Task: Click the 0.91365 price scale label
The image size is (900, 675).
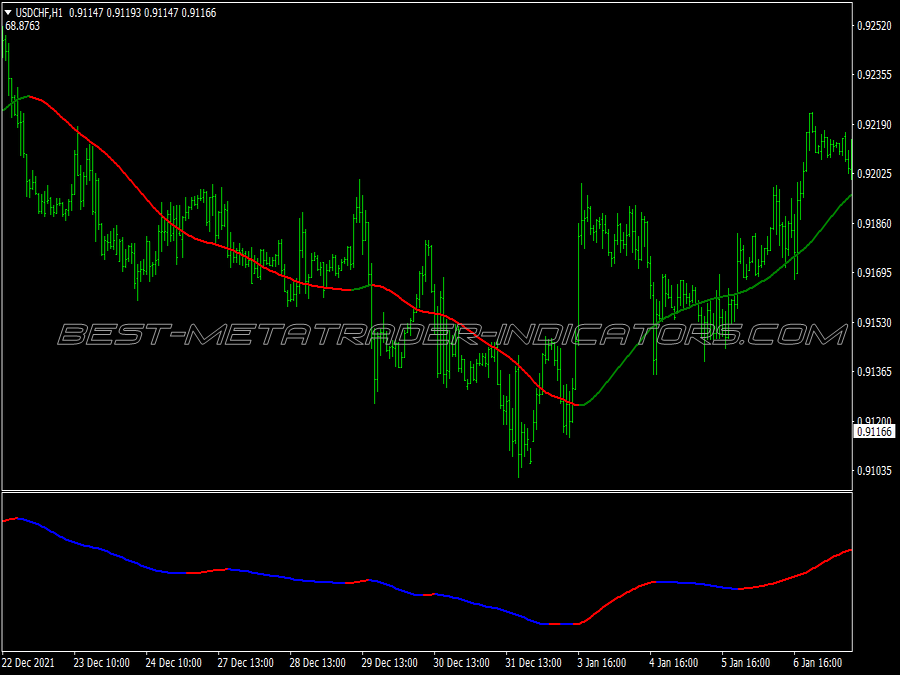Action: tap(875, 372)
